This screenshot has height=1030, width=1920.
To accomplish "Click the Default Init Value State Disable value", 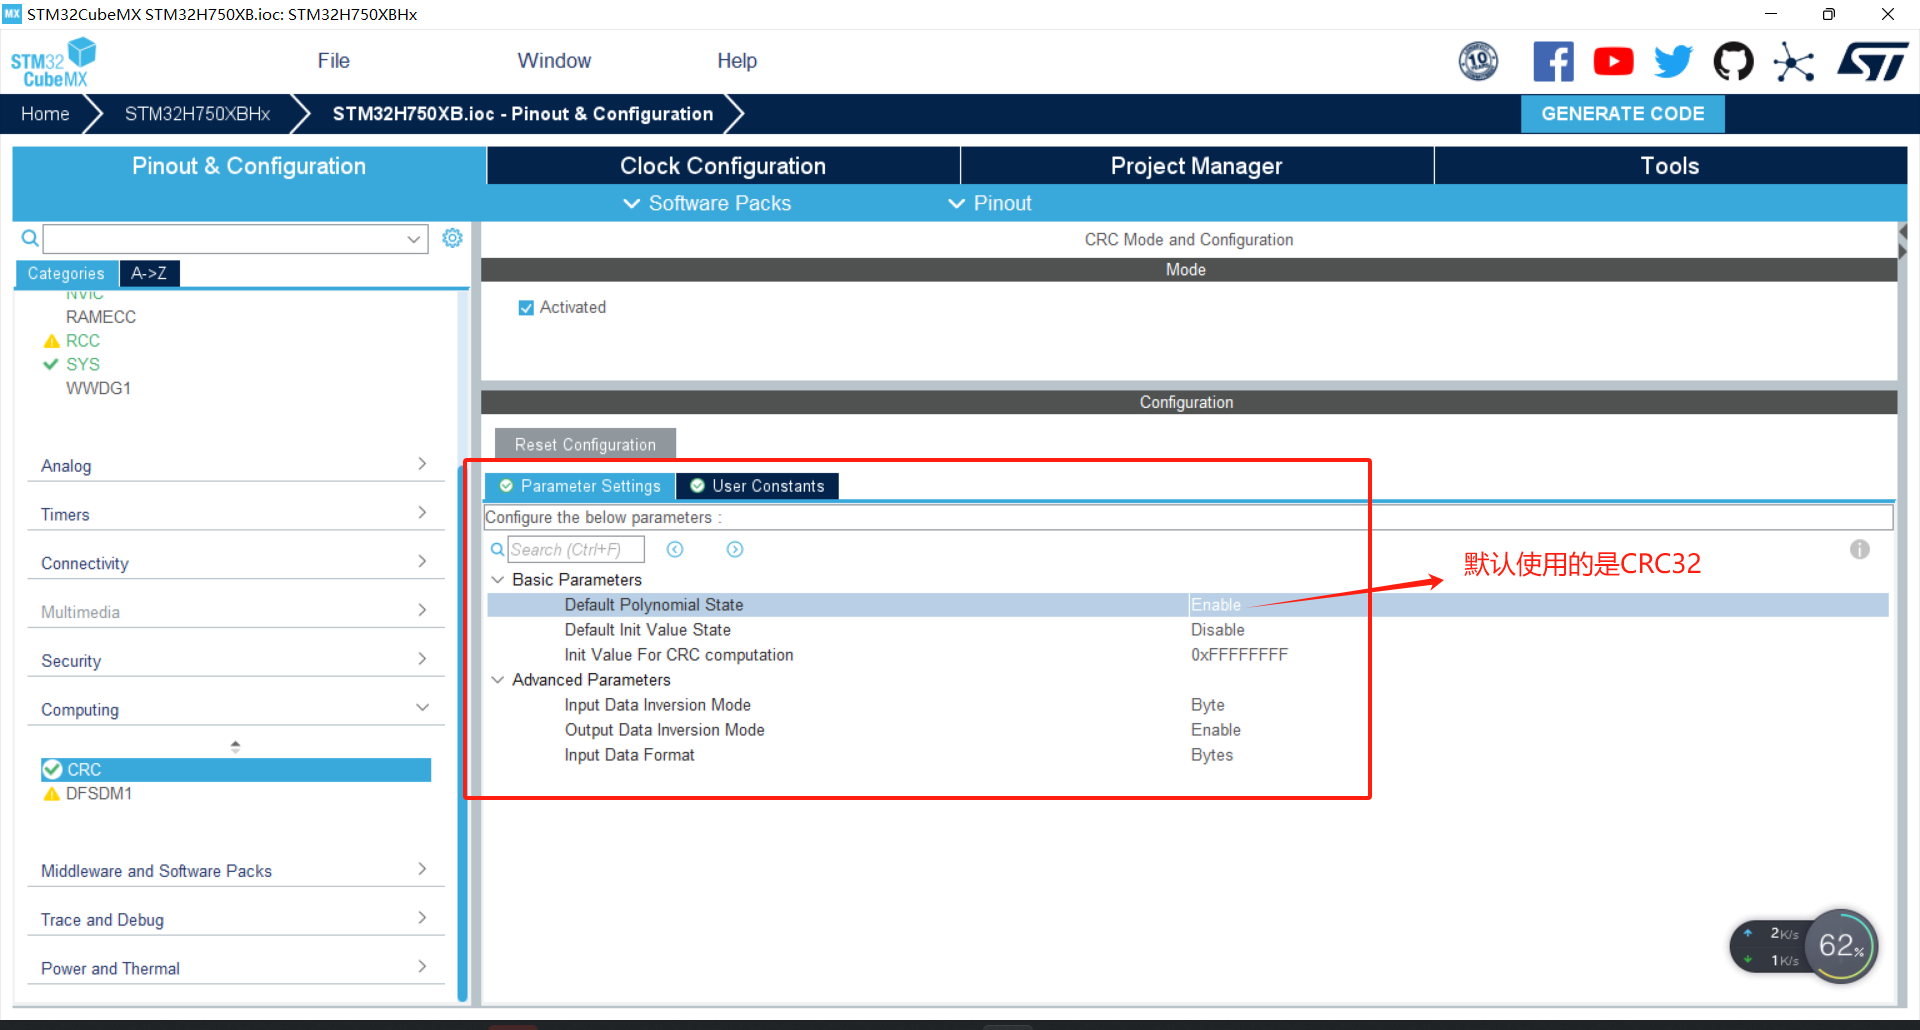I will 1217,630.
